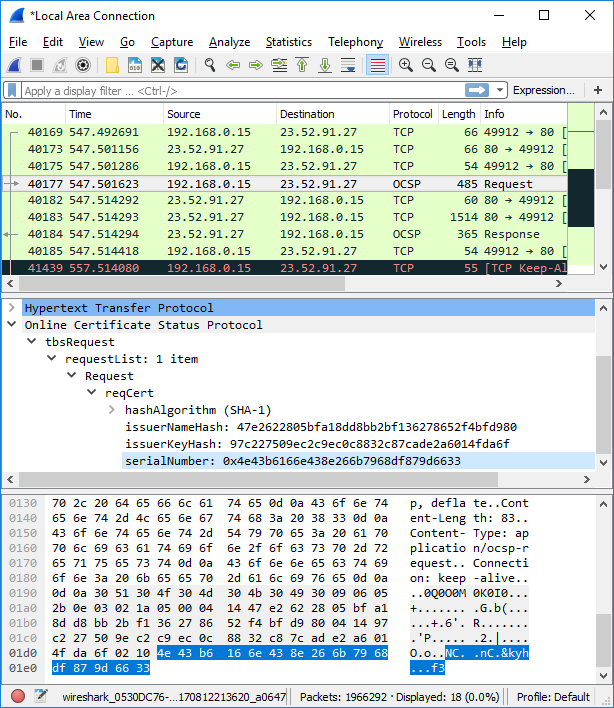
Task: Add a display filter button with plus
Action: click(598, 90)
